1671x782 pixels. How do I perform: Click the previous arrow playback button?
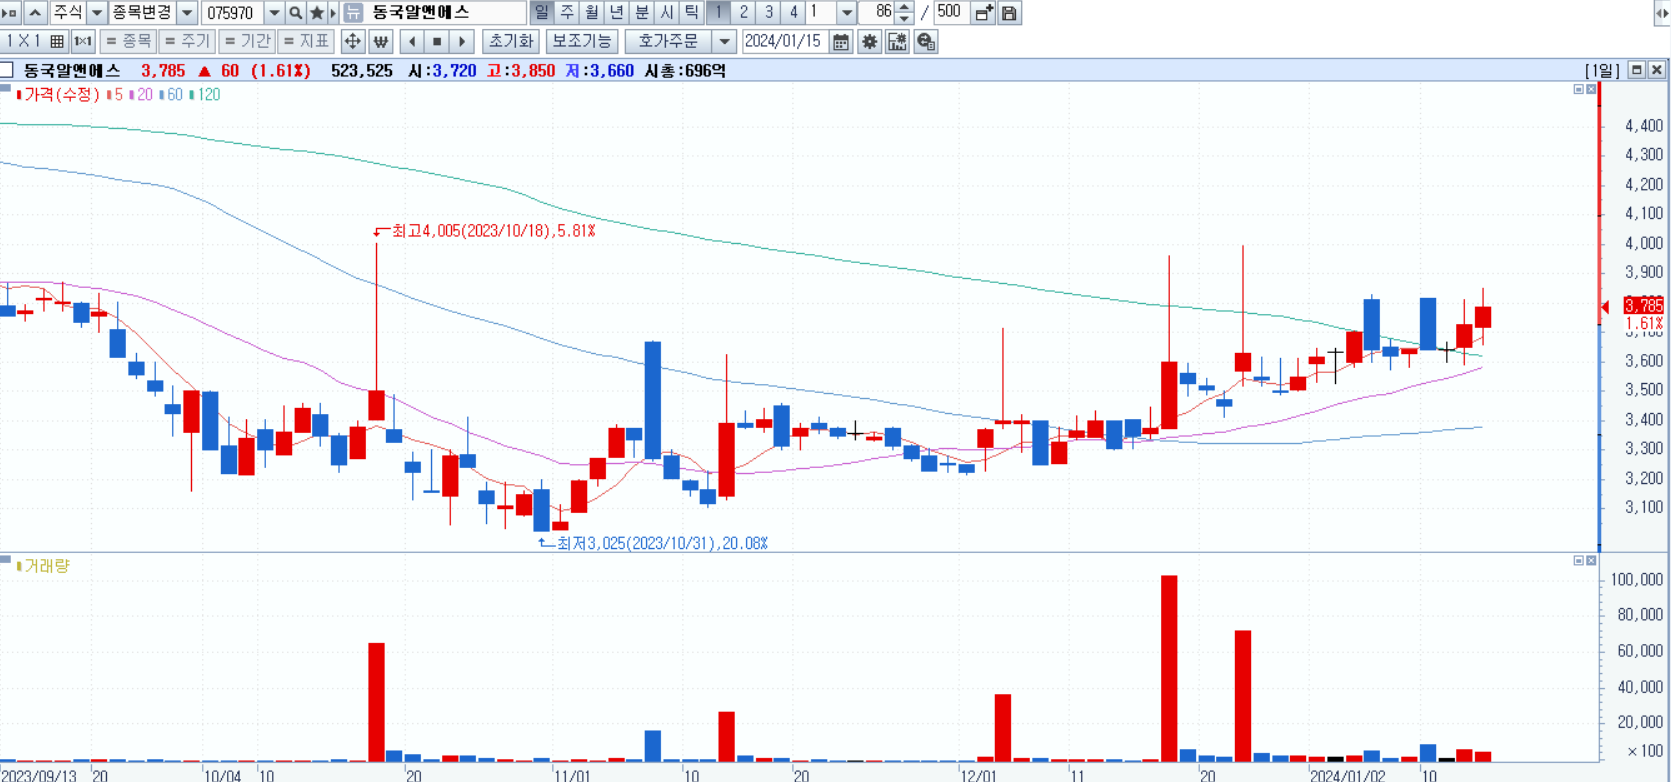(x=412, y=42)
